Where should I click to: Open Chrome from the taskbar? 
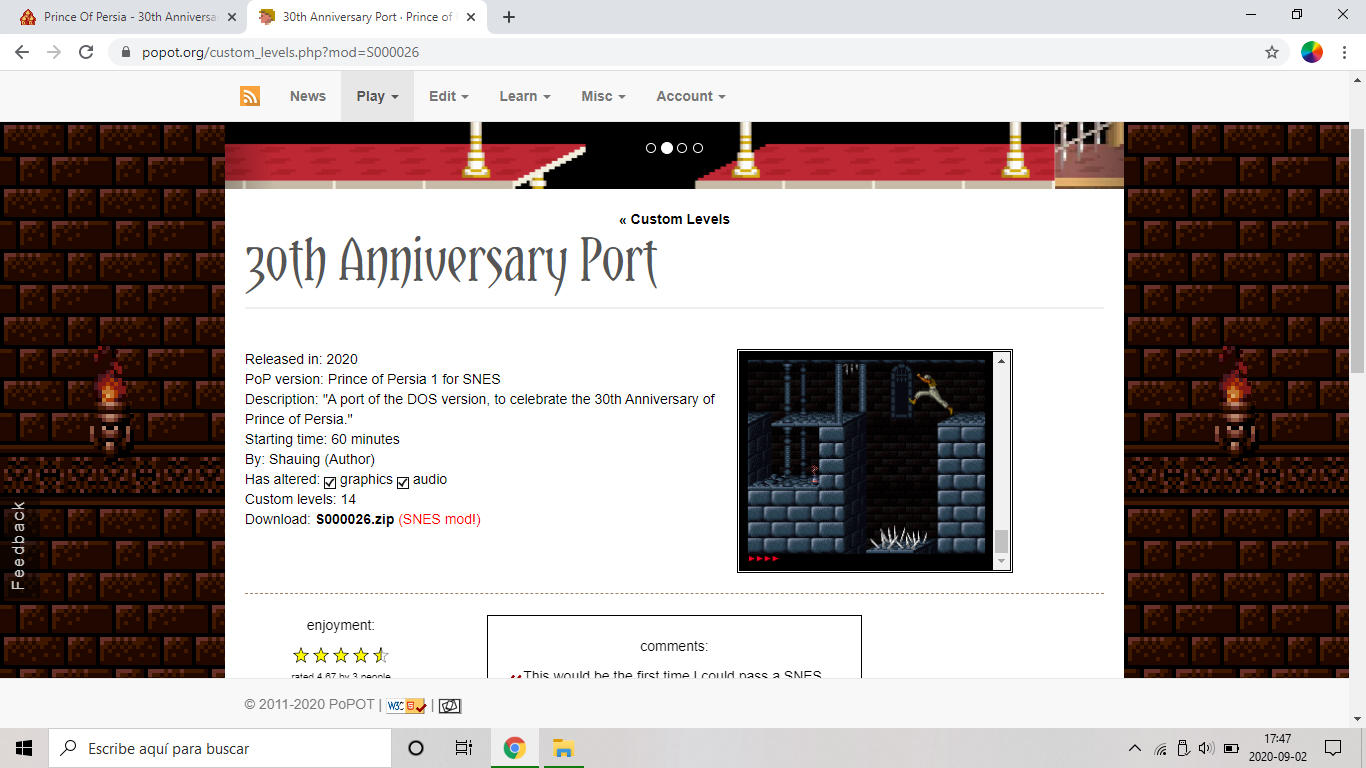(x=515, y=748)
